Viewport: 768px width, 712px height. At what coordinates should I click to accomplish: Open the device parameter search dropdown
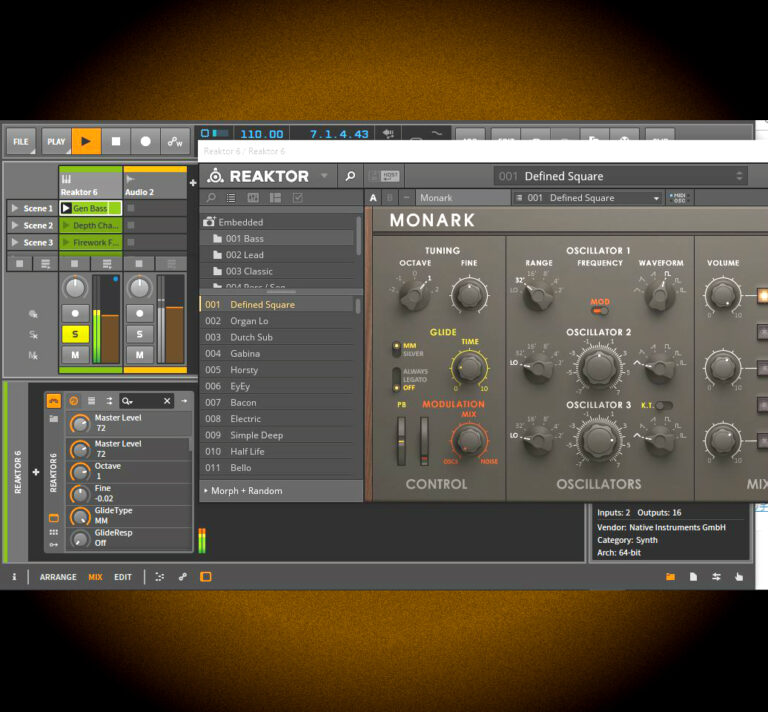pos(127,401)
